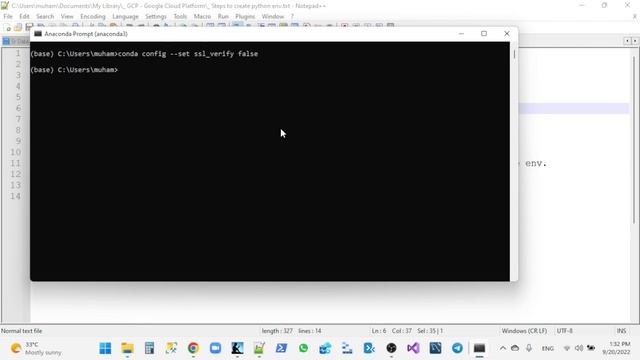Click the tab scroll right arrow in Notepad++

[x=635, y=41]
